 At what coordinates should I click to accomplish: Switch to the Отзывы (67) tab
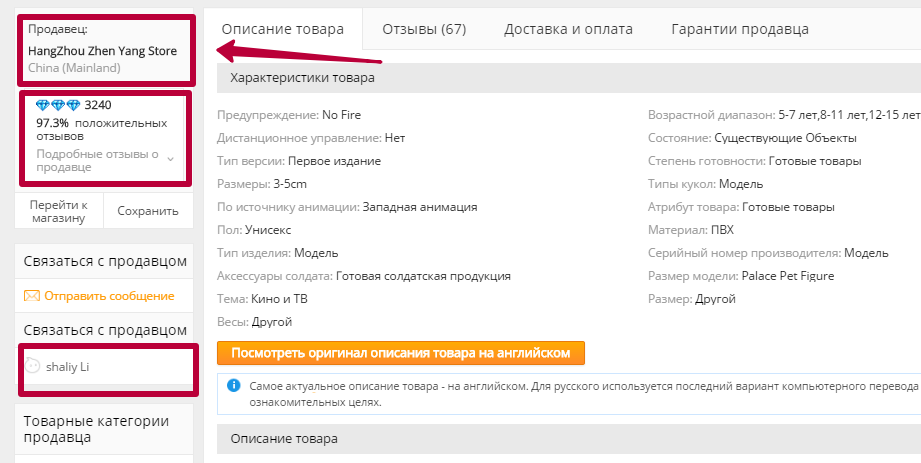click(x=424, y=29)
